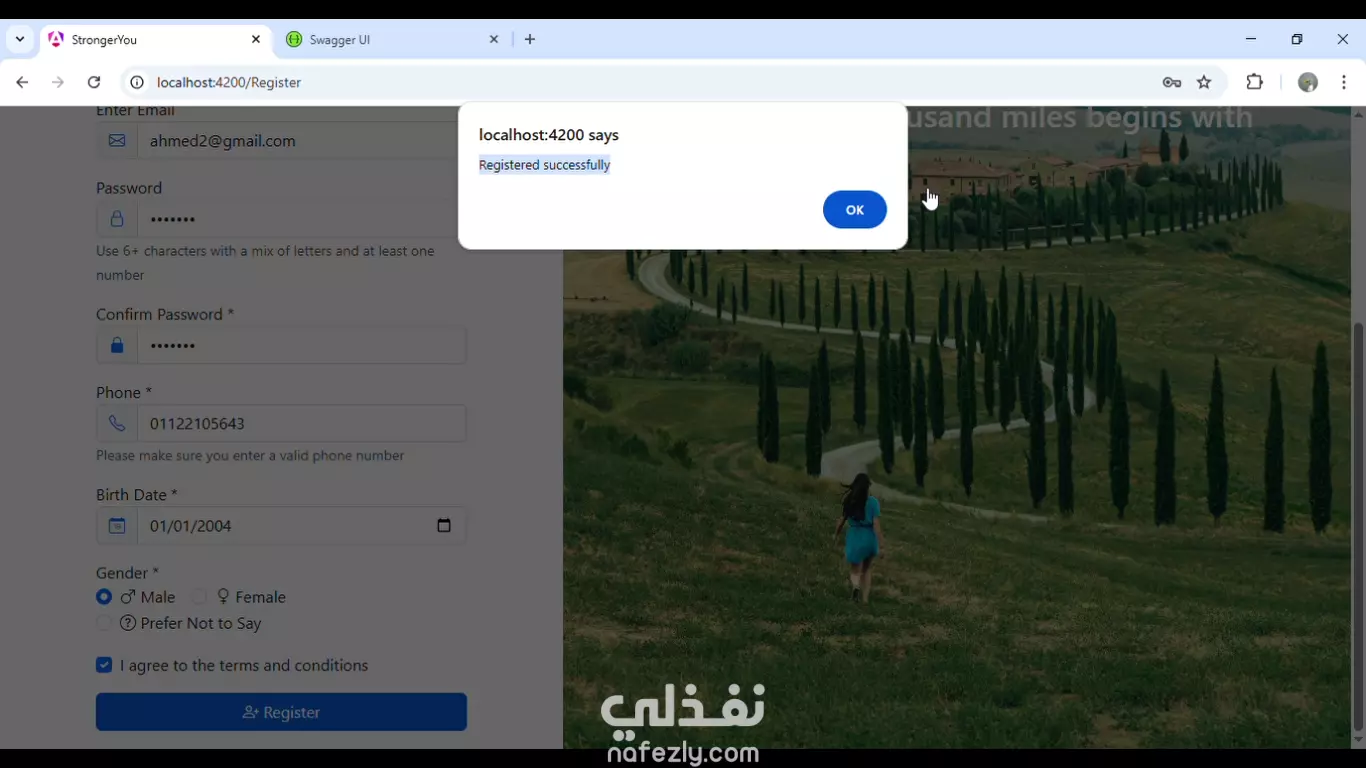Restore down the browser window
Screen dimensions: 1366x768
tap(1297, 39)
